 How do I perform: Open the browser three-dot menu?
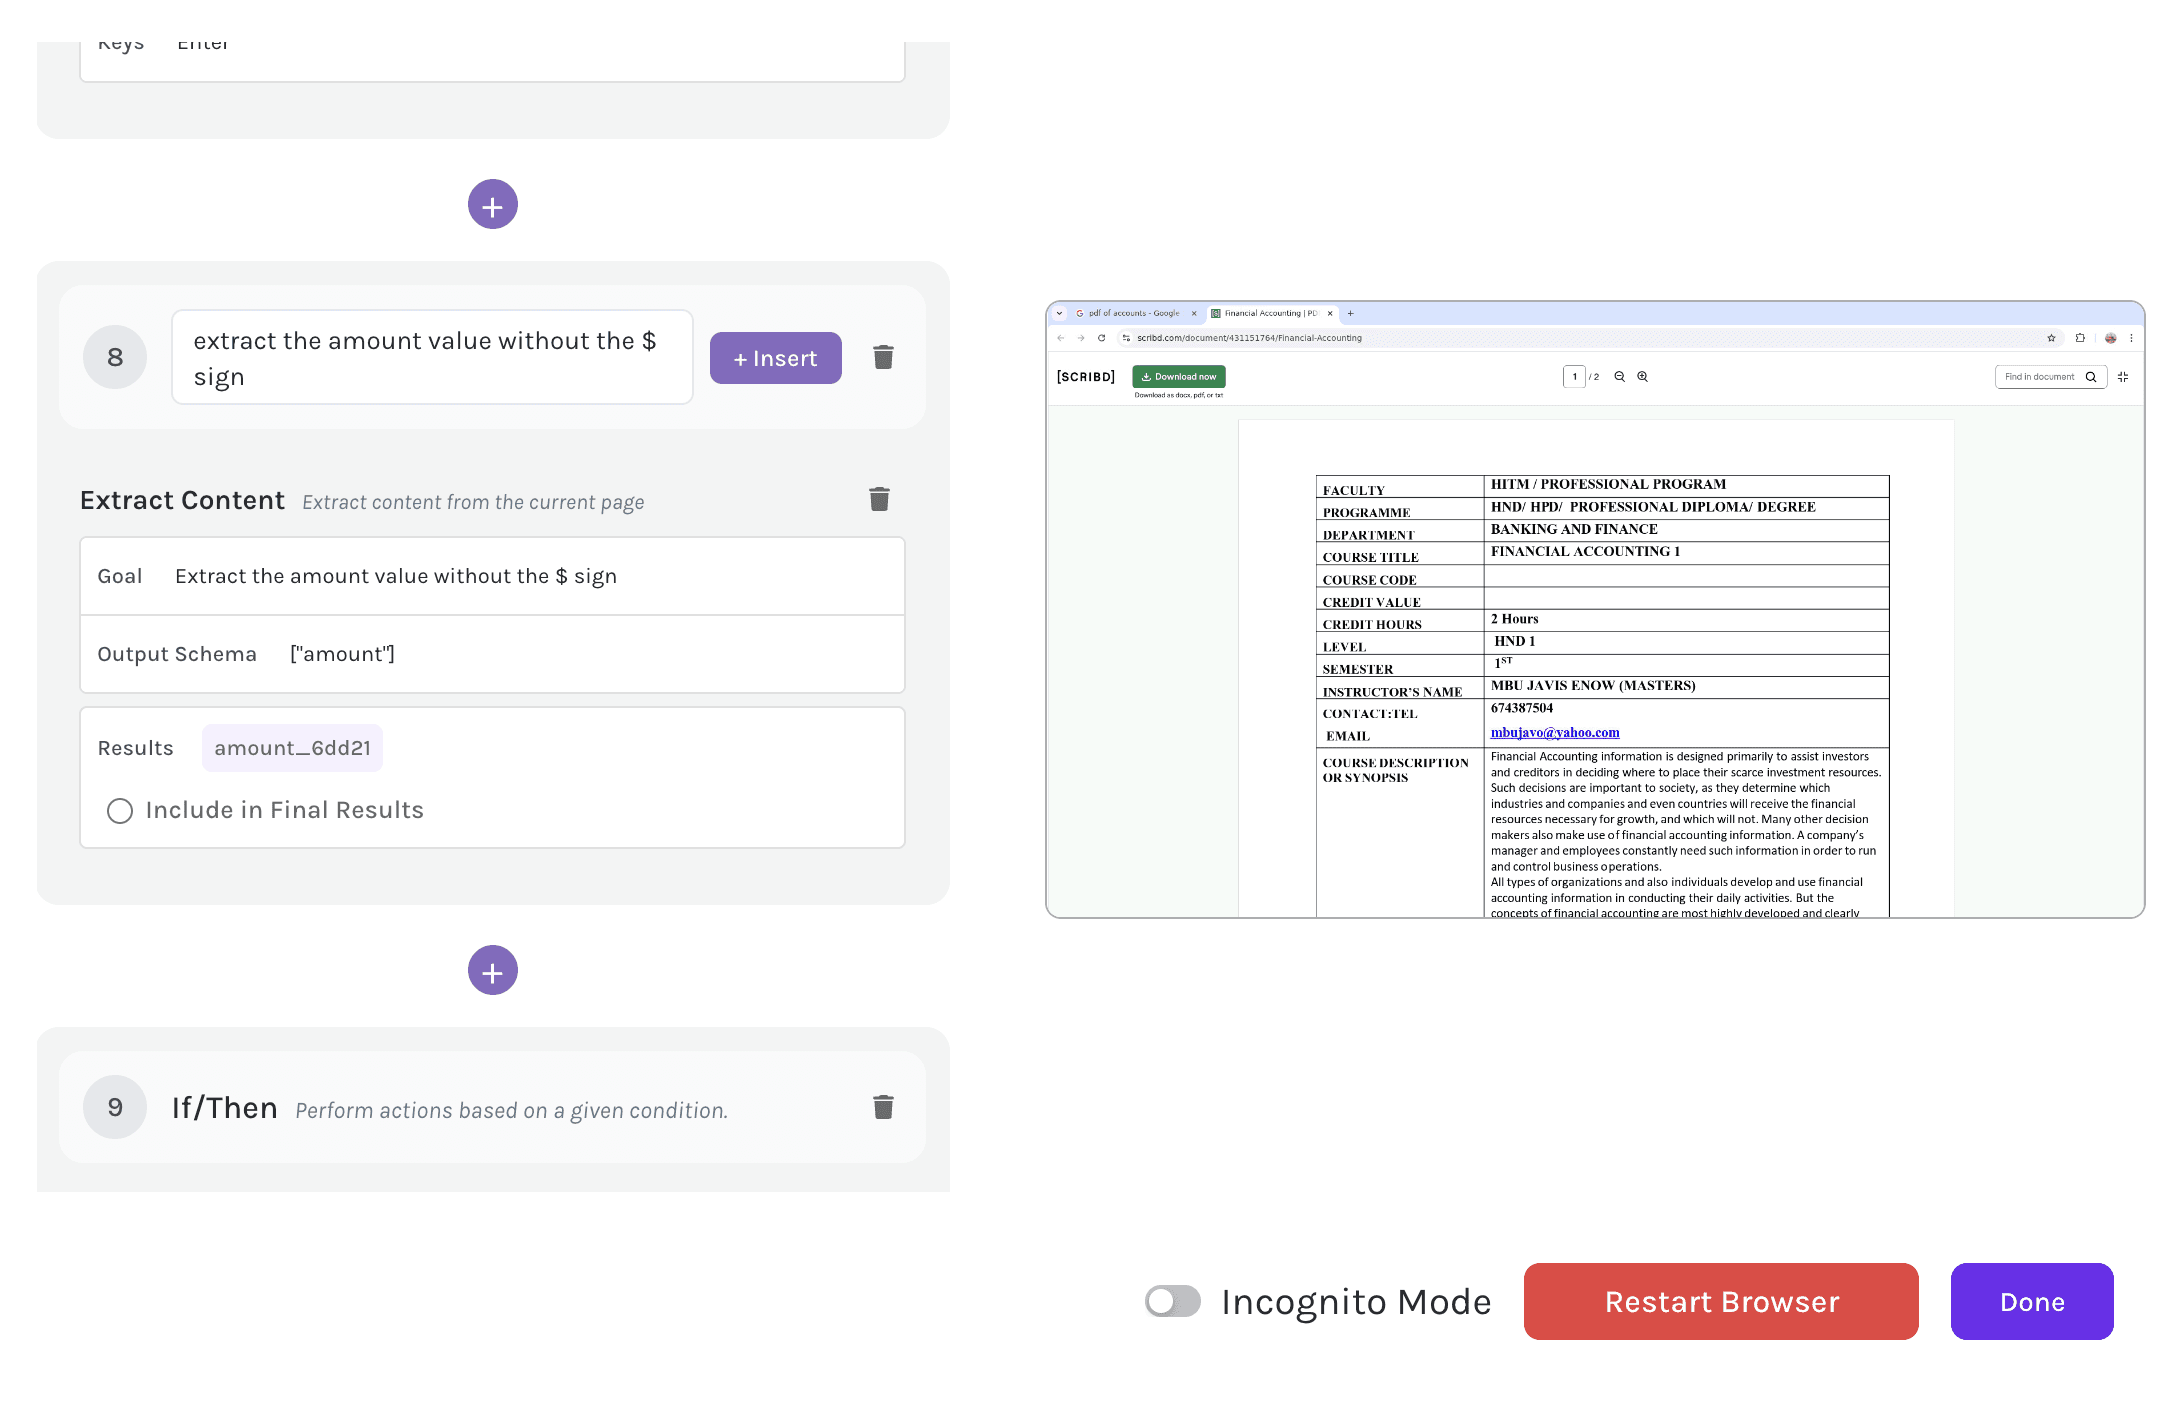(x=2131, y=338)
